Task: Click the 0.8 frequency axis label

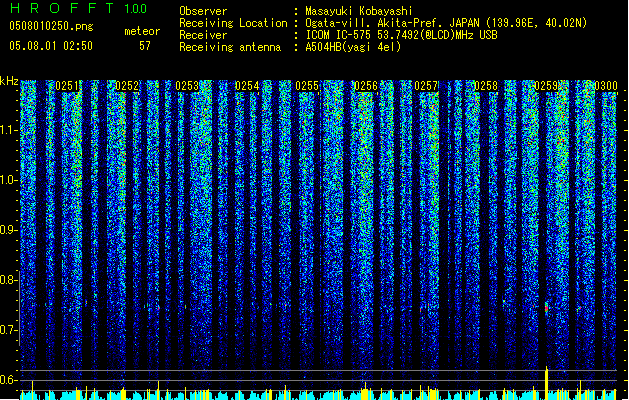Action: pyautogui.click(x=8, y=280)
